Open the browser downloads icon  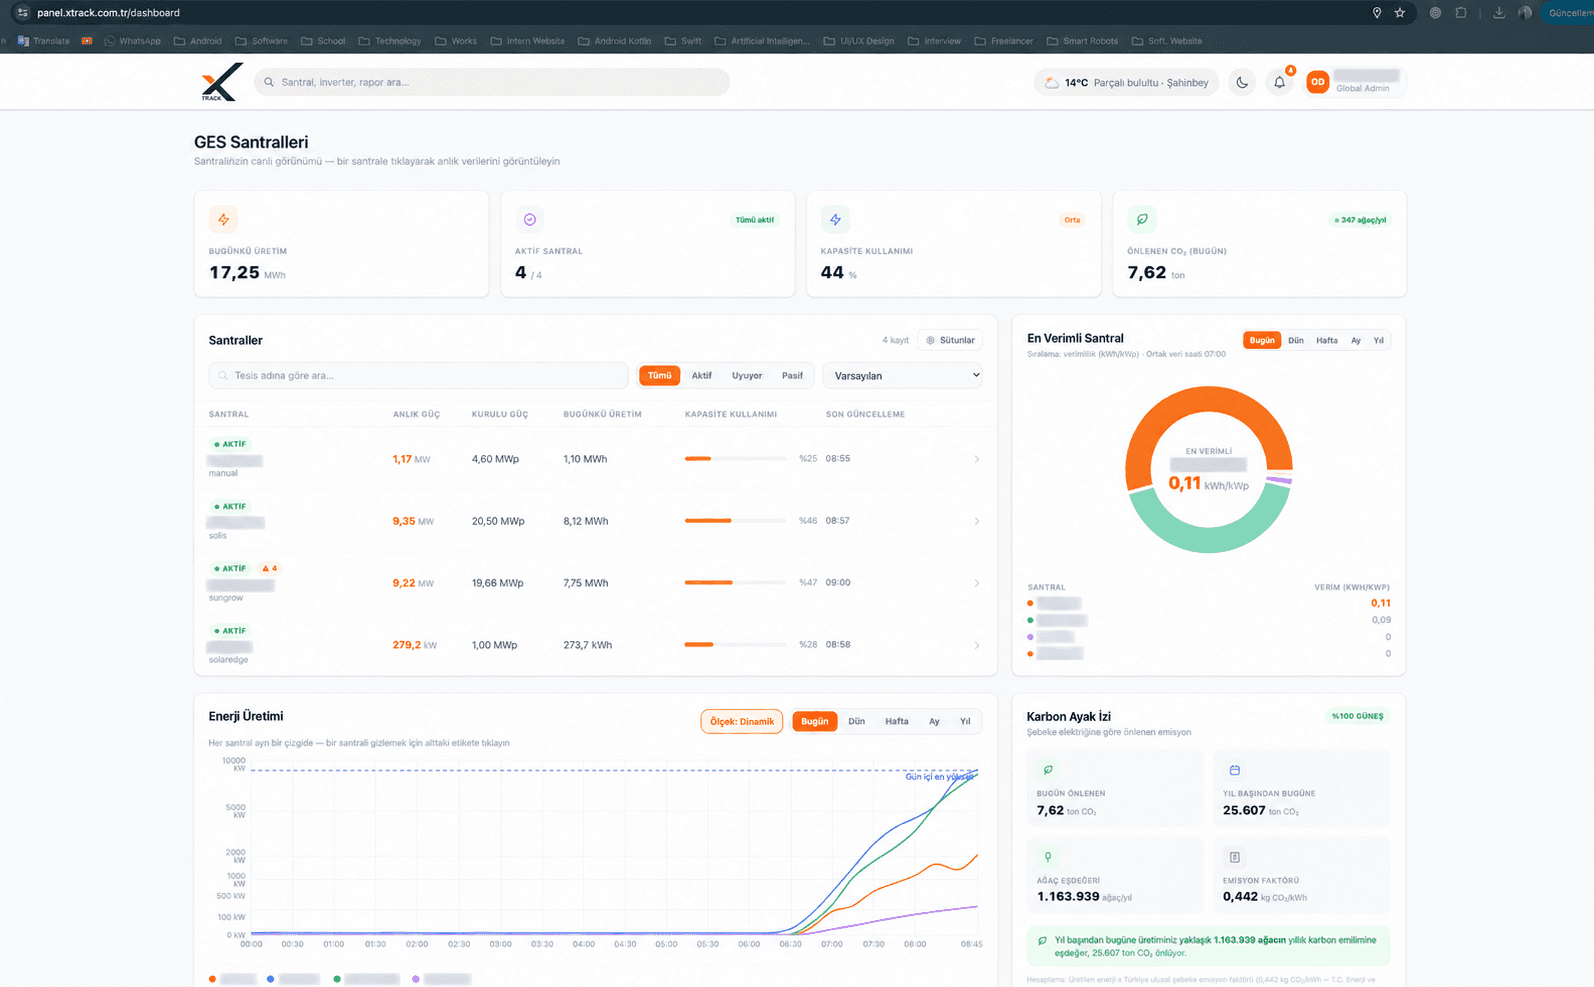[1499, 13]
